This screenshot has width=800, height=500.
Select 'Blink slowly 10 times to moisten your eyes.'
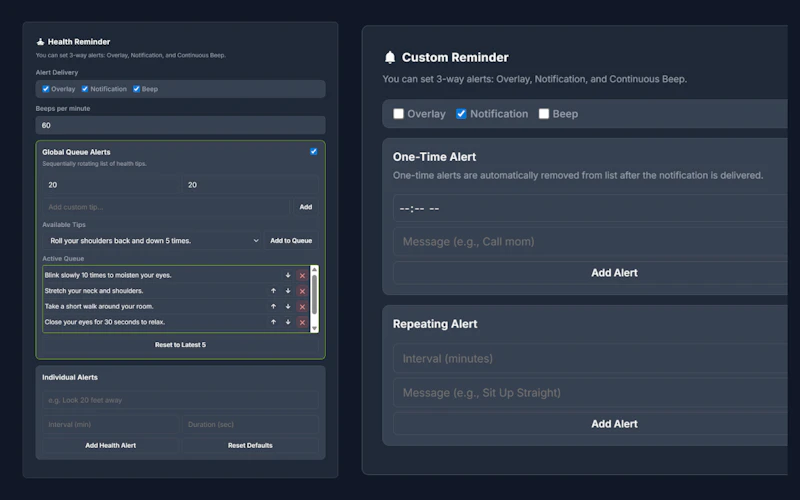(x=108, y=275)
